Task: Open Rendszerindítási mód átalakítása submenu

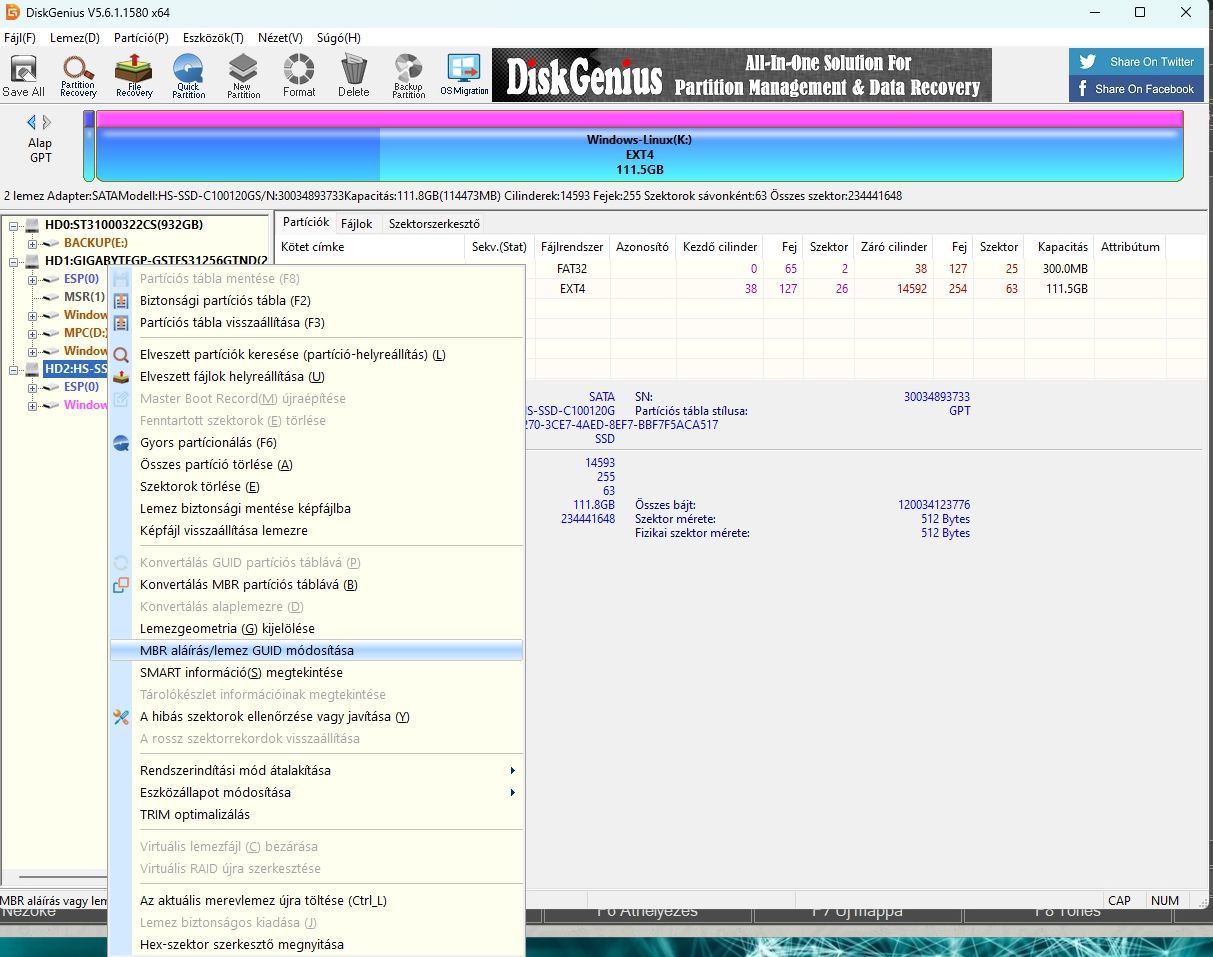Action: pyautogui.click(x=316, y=771)
